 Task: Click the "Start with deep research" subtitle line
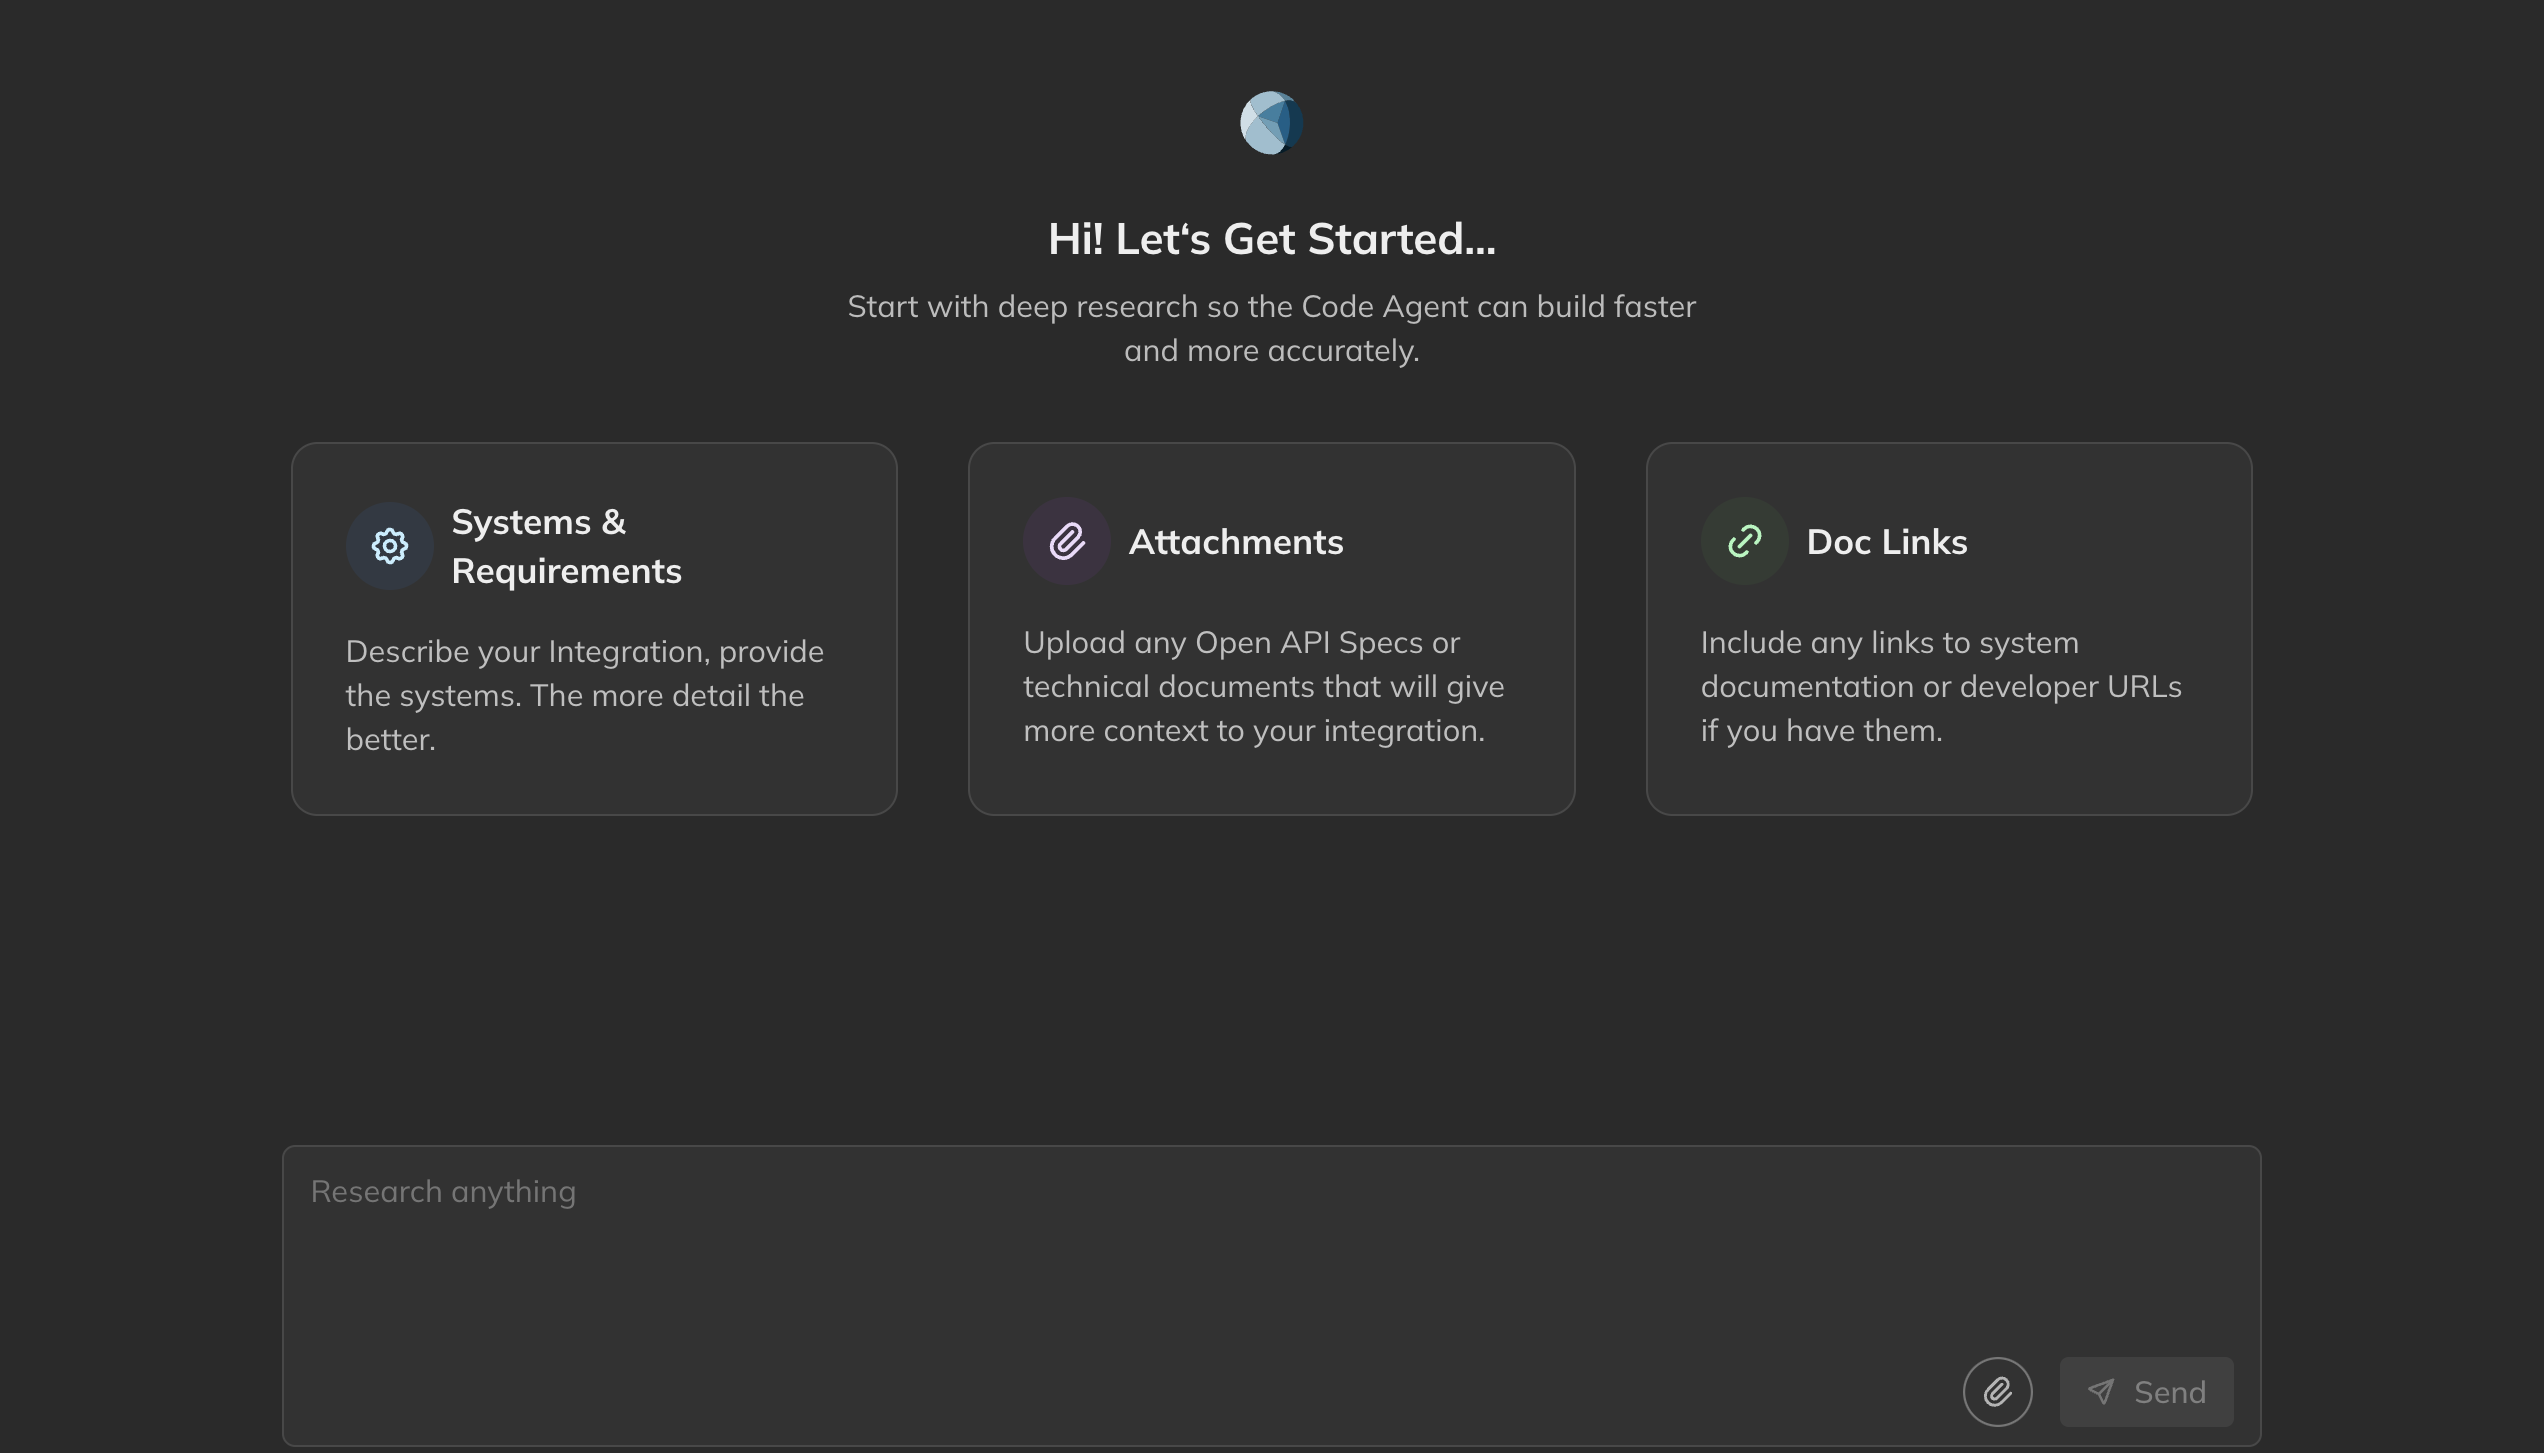click(1271, 307)
